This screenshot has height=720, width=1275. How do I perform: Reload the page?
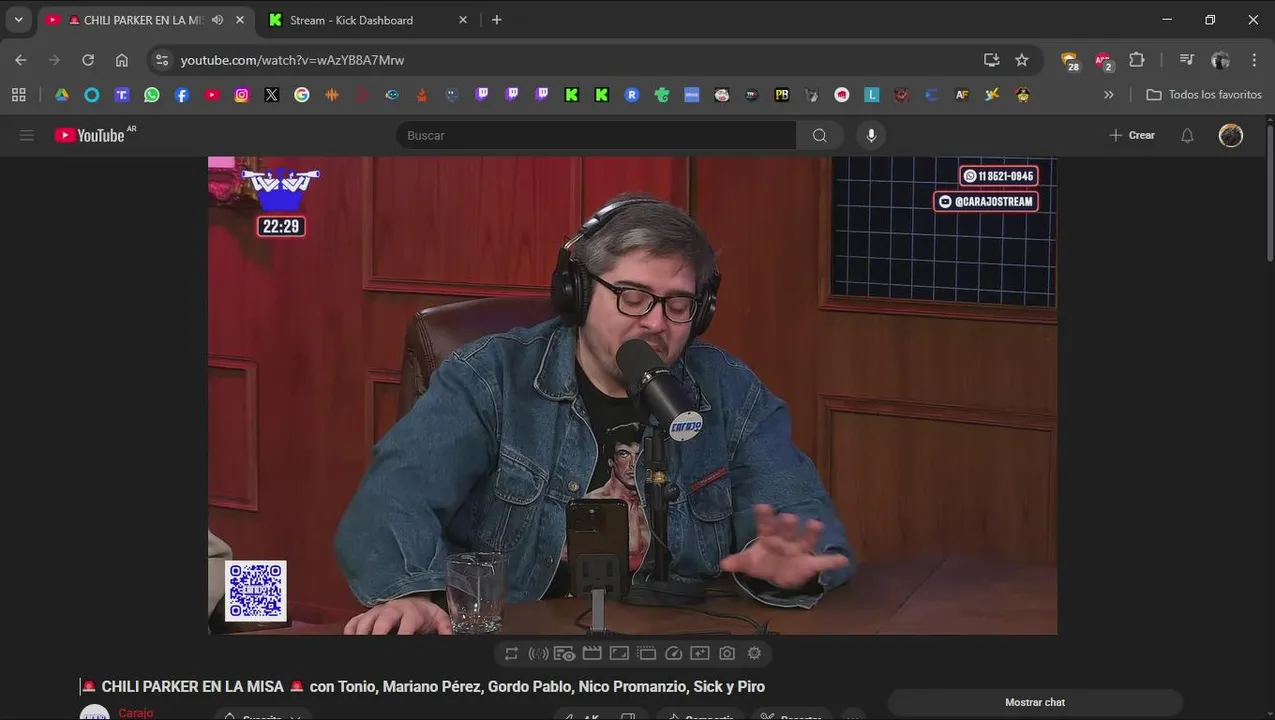click(x=88, y=60)
